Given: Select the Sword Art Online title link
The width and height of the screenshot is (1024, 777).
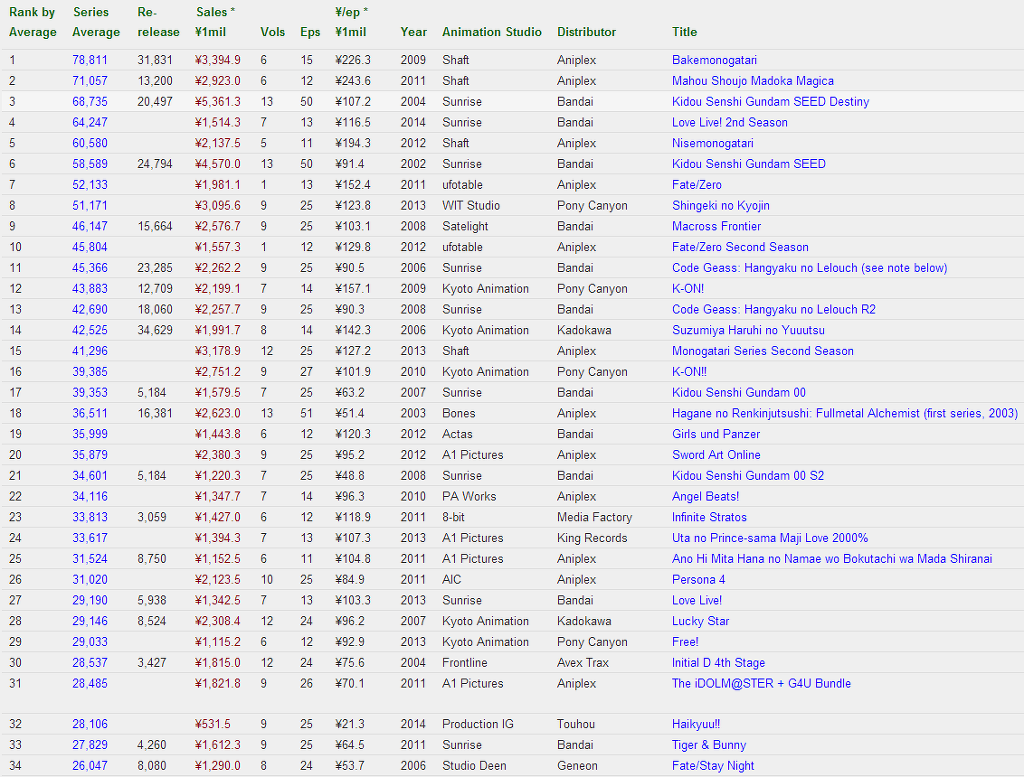Looking at the screenshot, I should pos(715,455).
